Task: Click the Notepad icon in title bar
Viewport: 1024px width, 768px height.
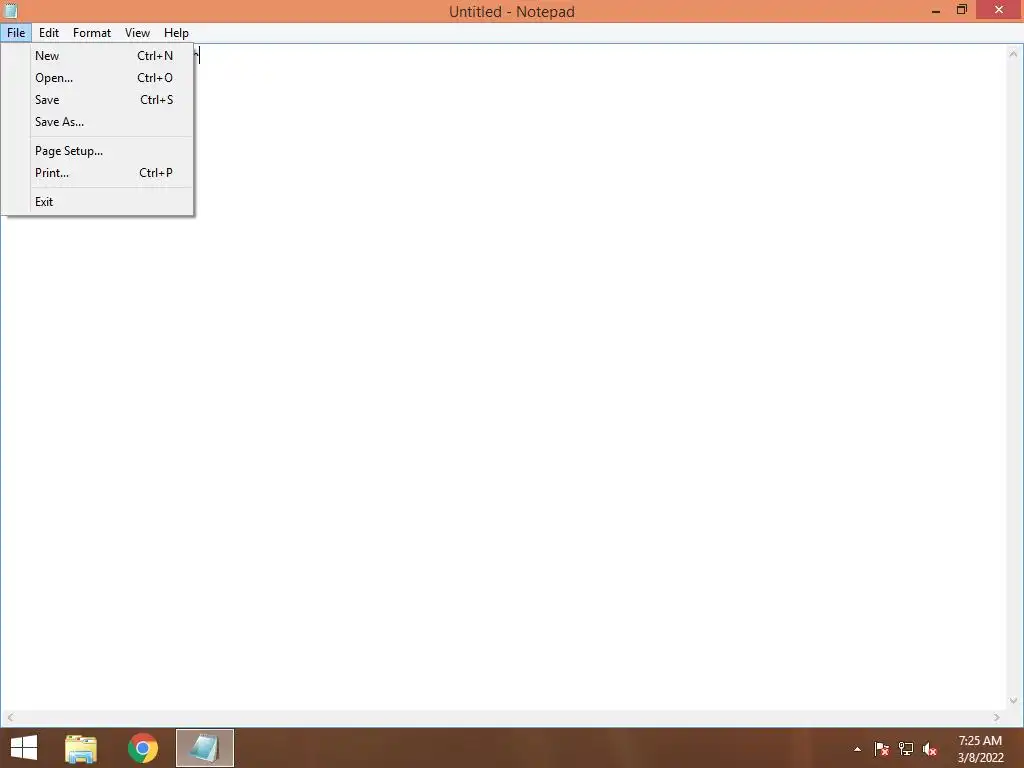Action: click(x=10, y=10)
